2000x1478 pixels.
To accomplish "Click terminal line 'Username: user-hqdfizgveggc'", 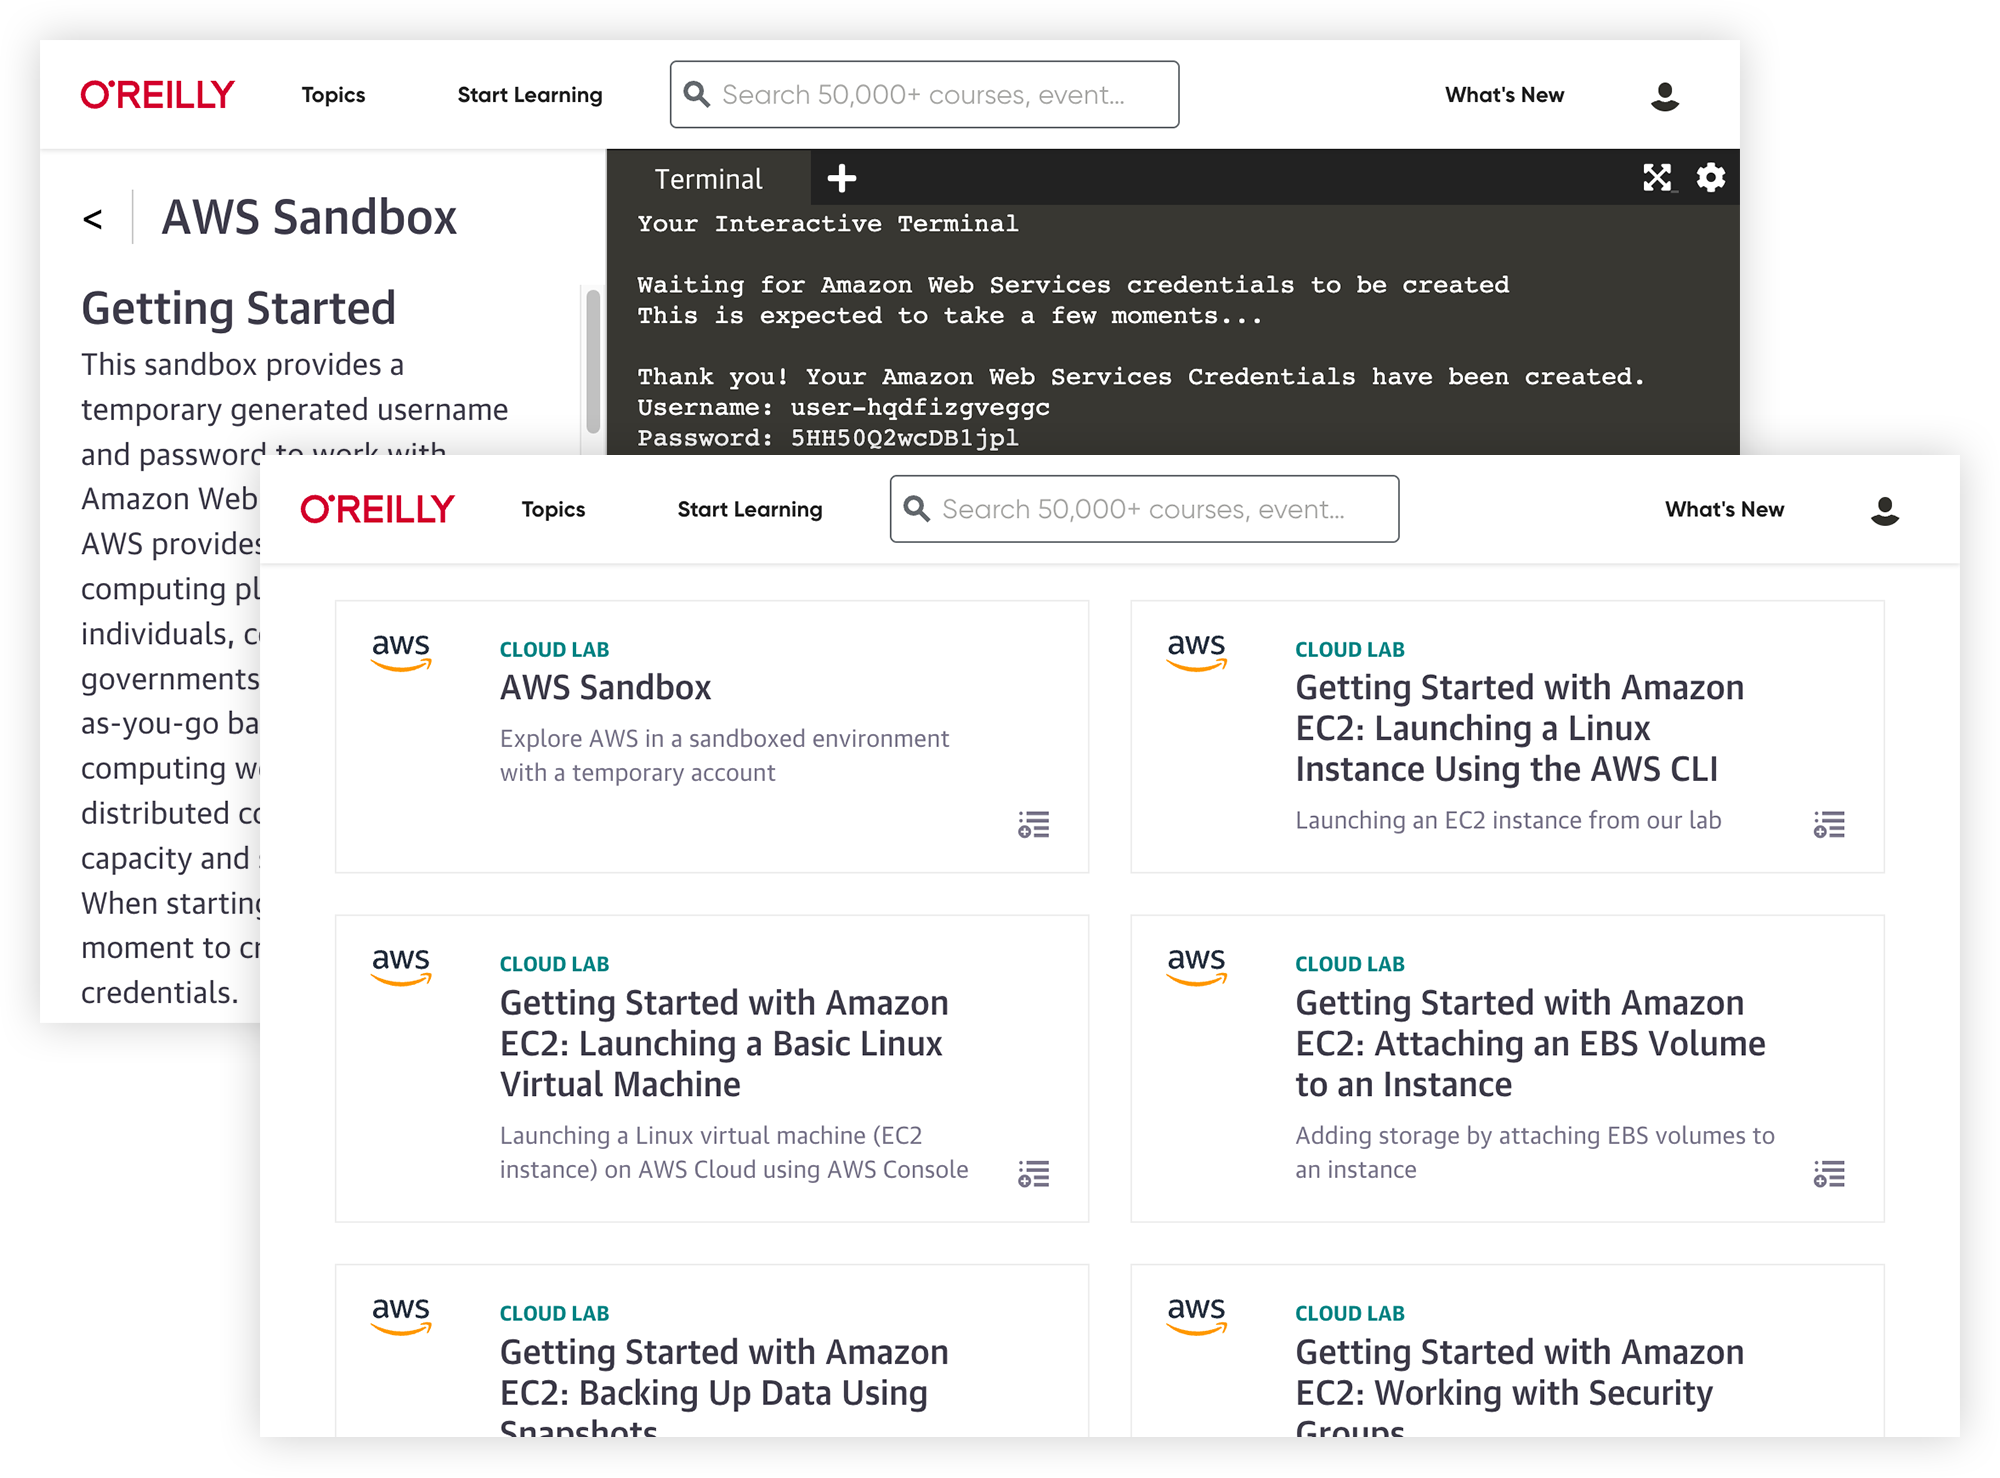I will point(844,407).
